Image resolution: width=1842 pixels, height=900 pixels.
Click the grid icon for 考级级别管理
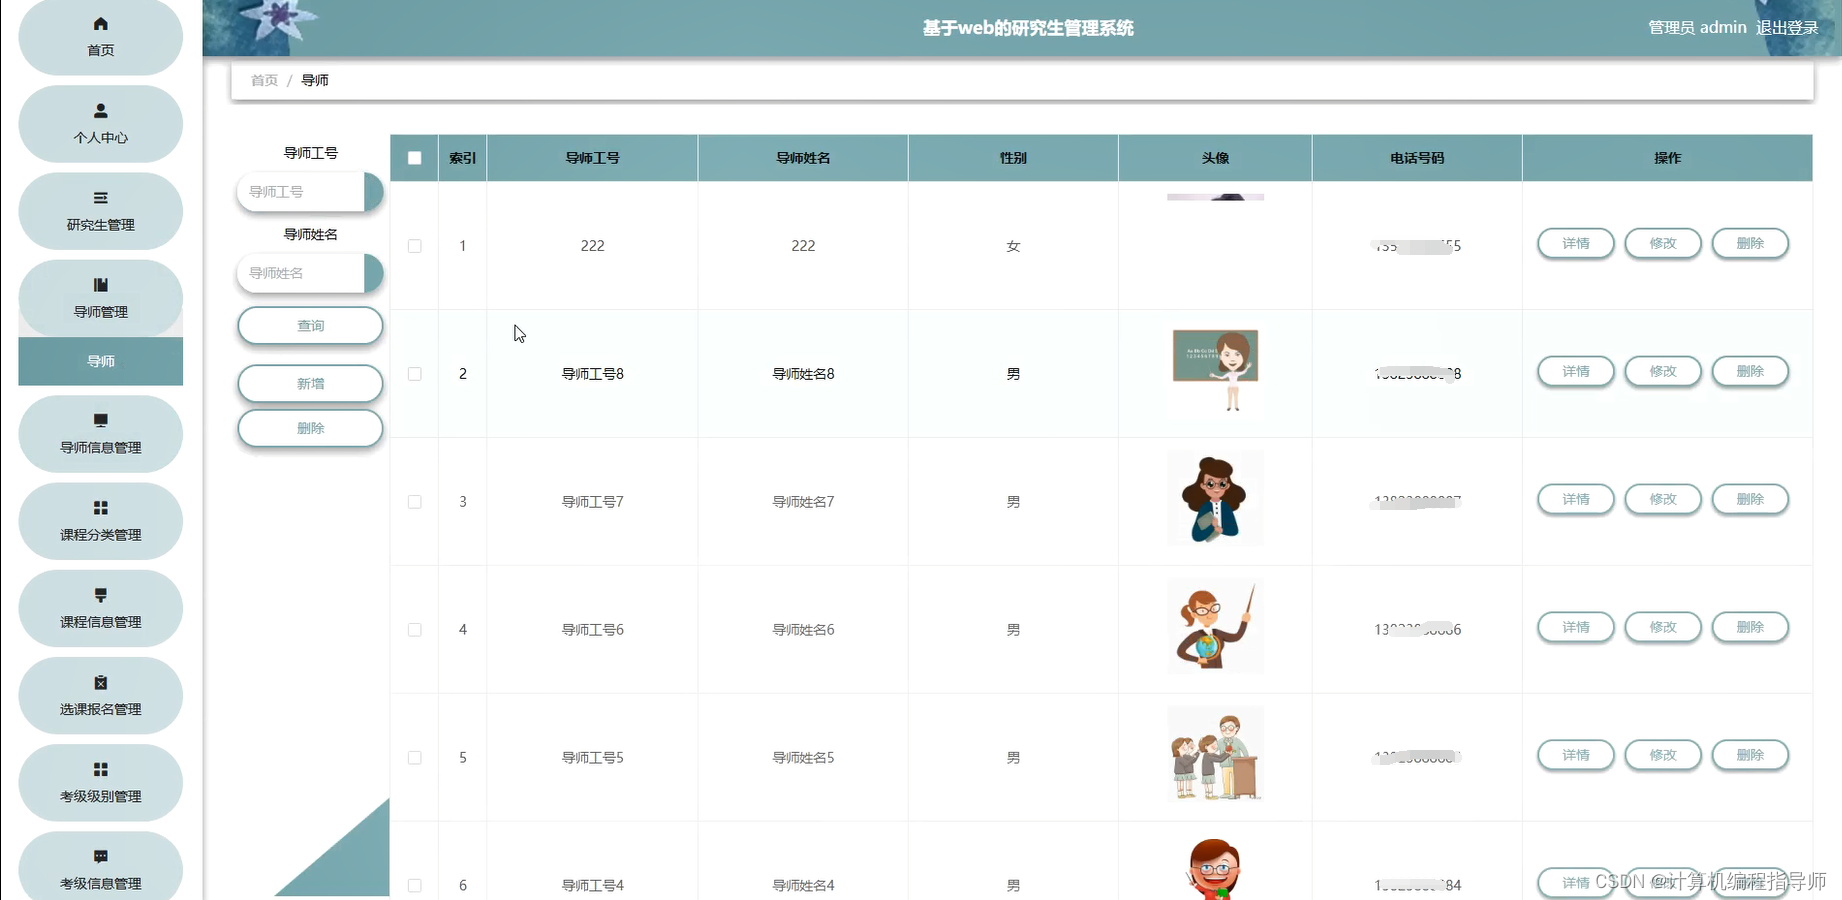(100, 769)
